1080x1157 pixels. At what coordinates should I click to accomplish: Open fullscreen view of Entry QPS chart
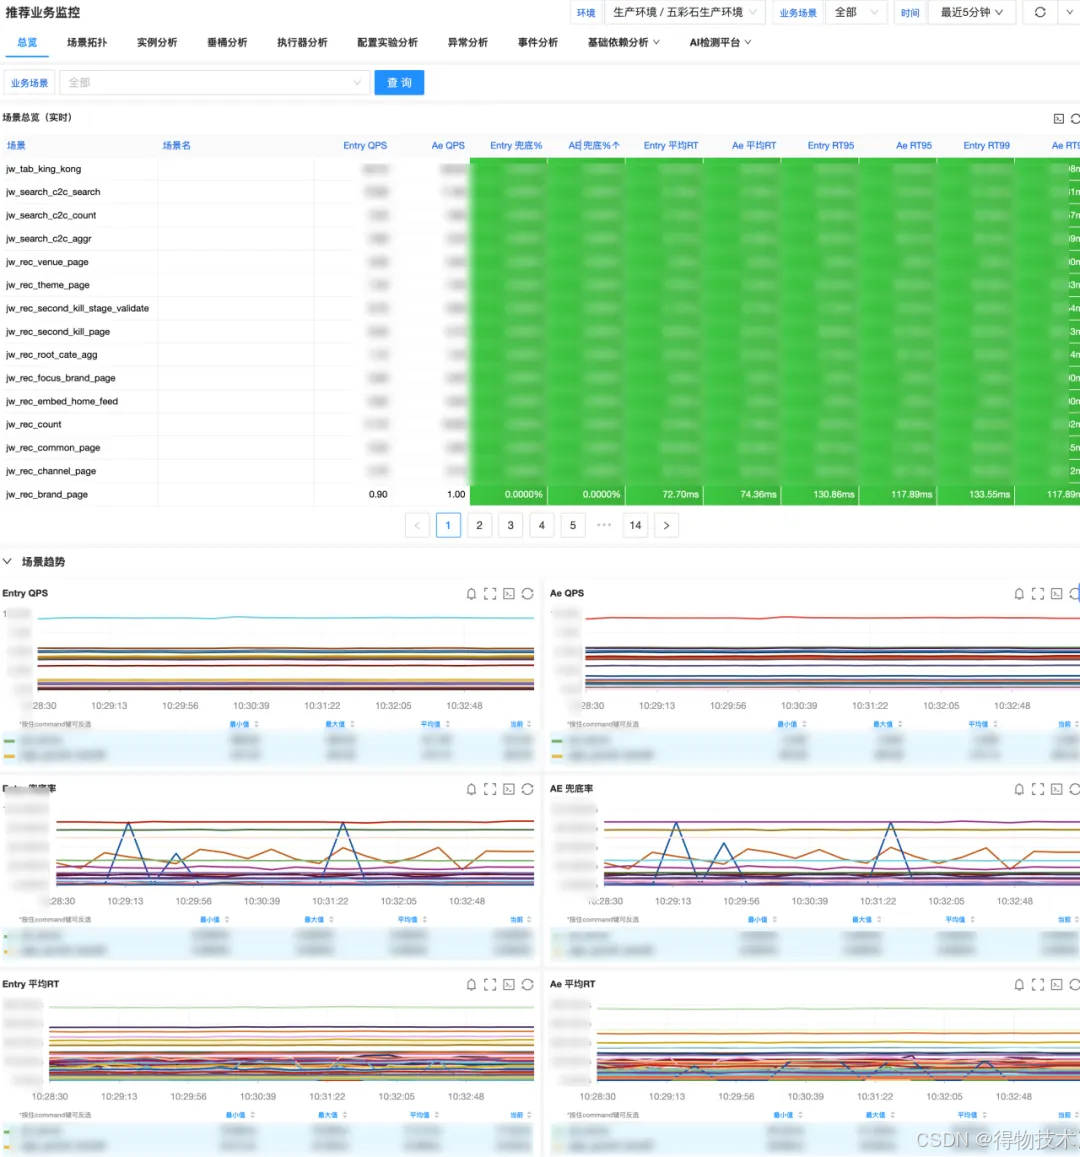490,594
